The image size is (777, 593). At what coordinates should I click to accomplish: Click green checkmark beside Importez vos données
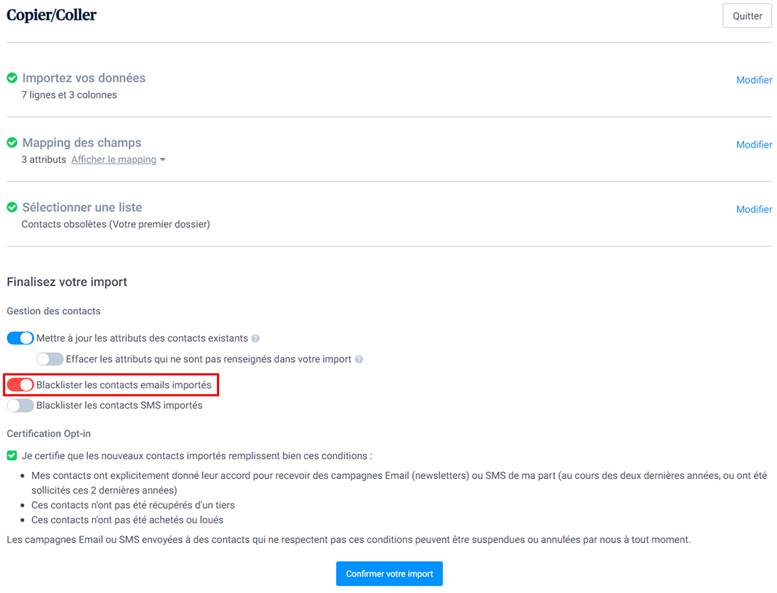[x=12, y=78]
